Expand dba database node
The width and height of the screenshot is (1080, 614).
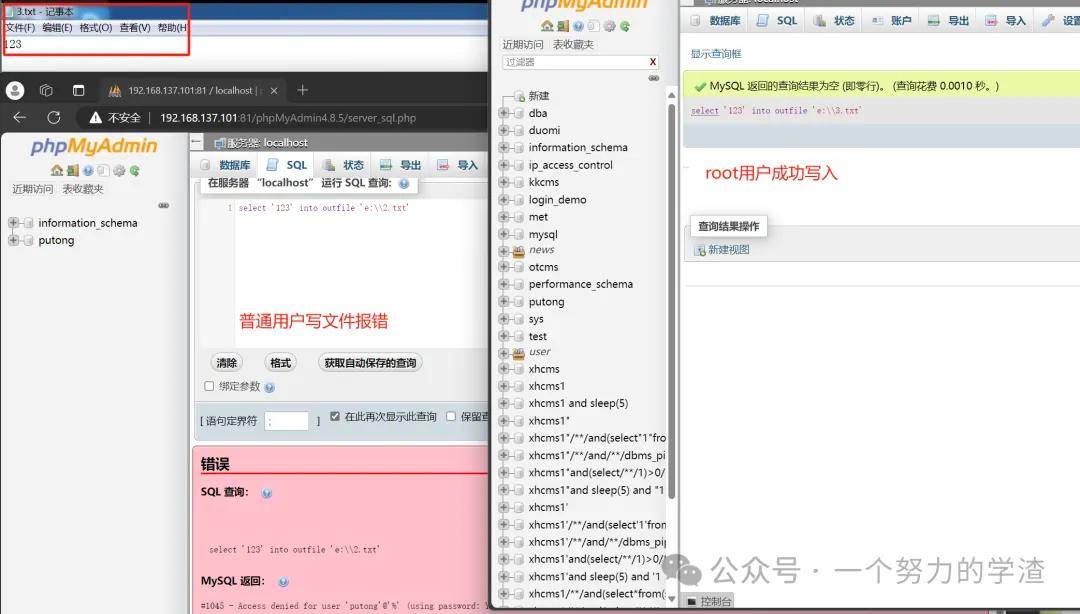point(504,113)
